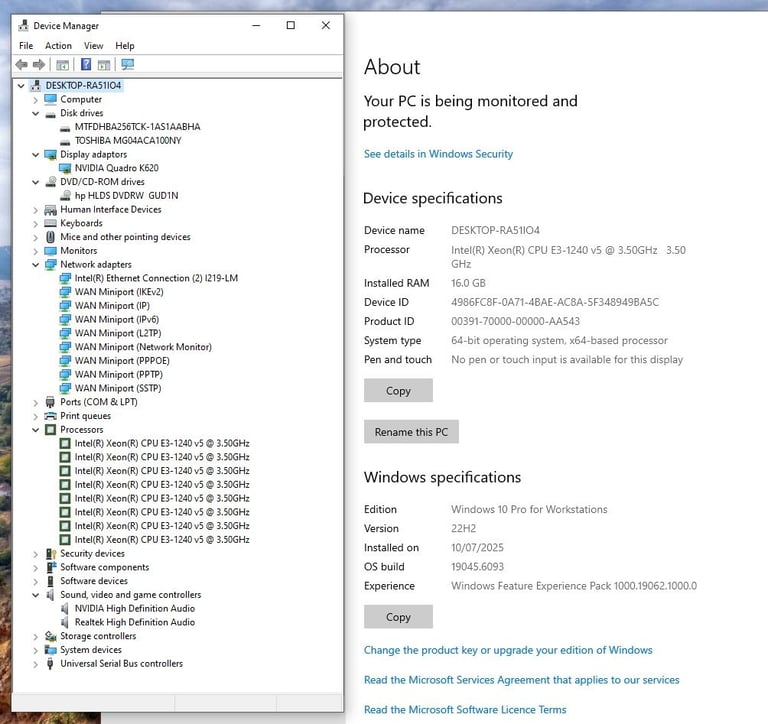The image size is (768, 724).
Task: Collapse Sound, video and game controllers
Action: (35, 595)
